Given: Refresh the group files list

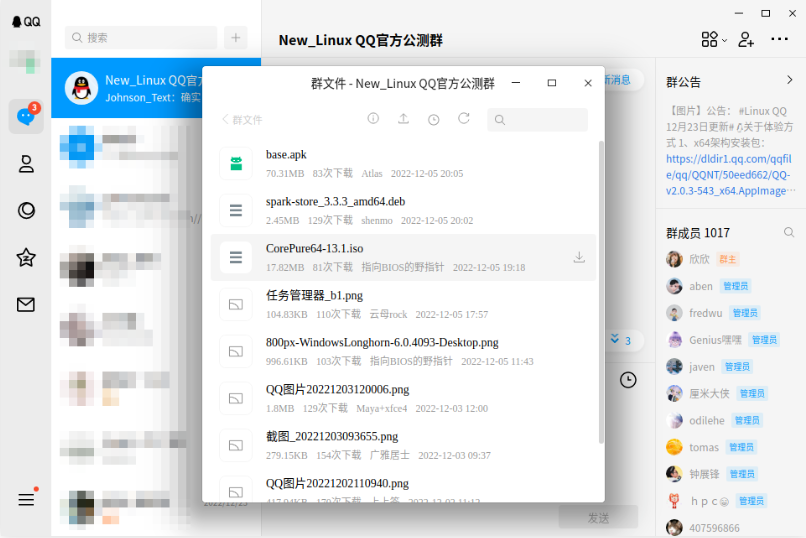Looking at the screenshot, I should 464,119.
